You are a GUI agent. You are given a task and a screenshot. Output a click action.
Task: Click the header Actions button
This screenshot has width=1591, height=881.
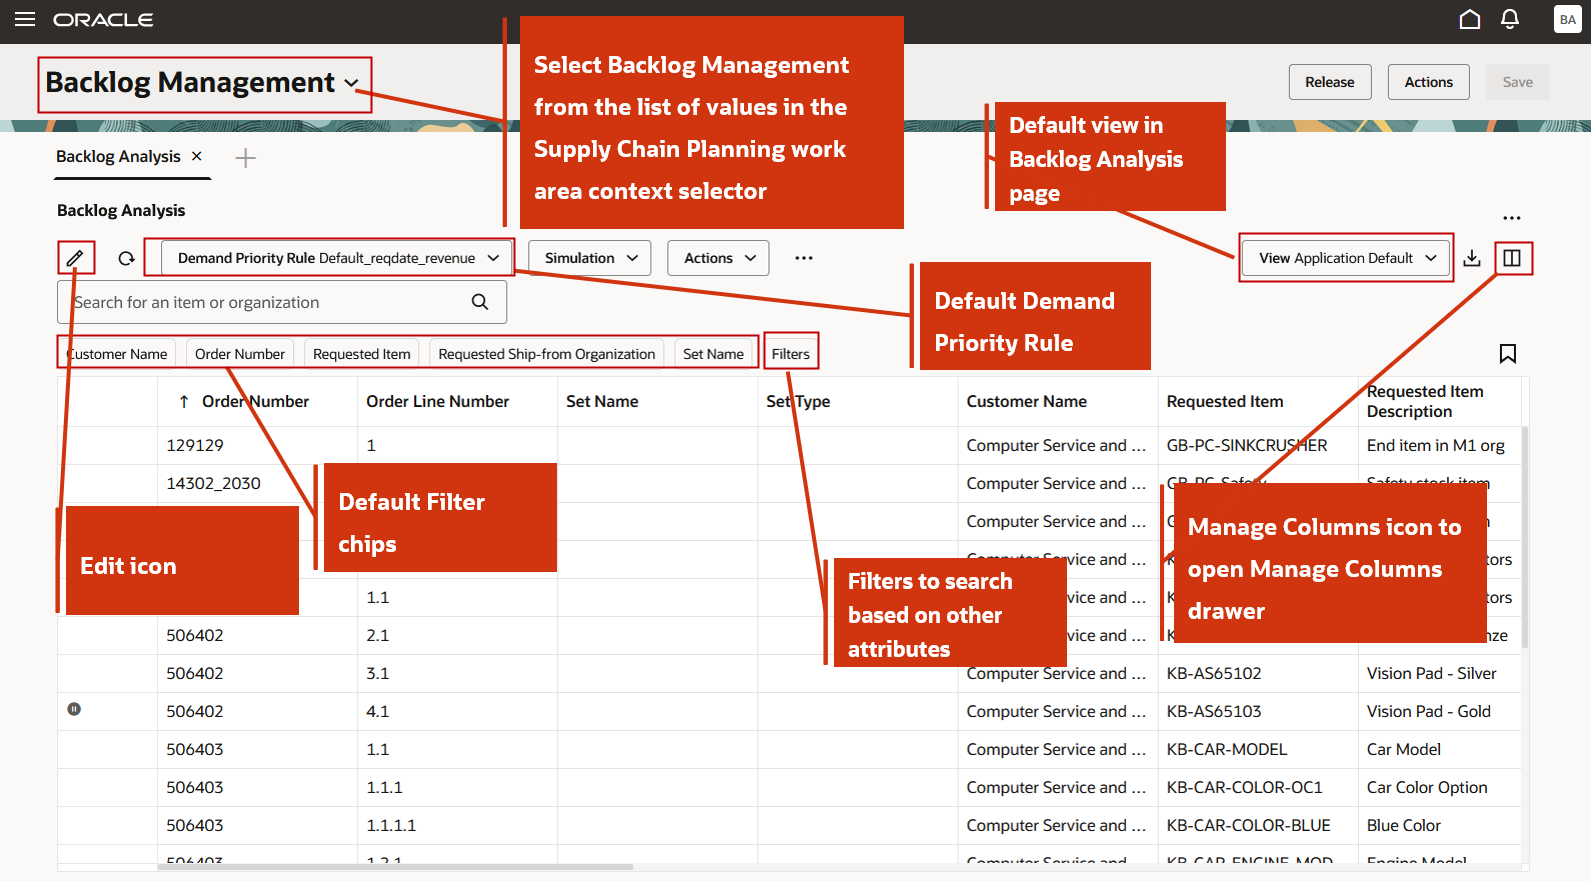(x=1428, y=82)
